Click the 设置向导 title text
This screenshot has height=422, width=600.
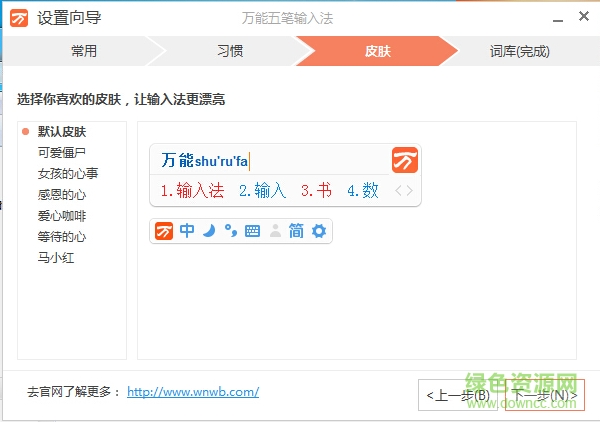tap(69, 18)
